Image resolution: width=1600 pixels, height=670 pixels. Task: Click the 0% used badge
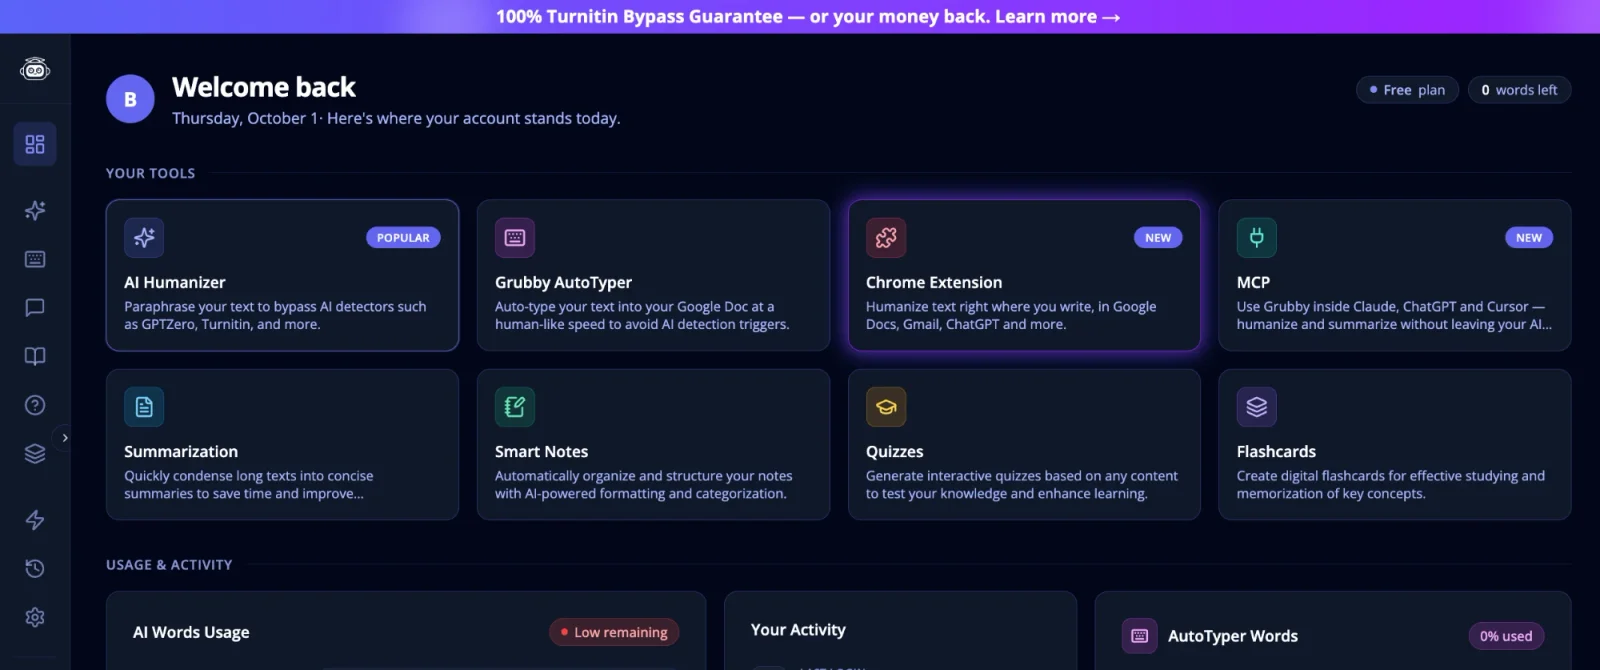point(1506,636)
